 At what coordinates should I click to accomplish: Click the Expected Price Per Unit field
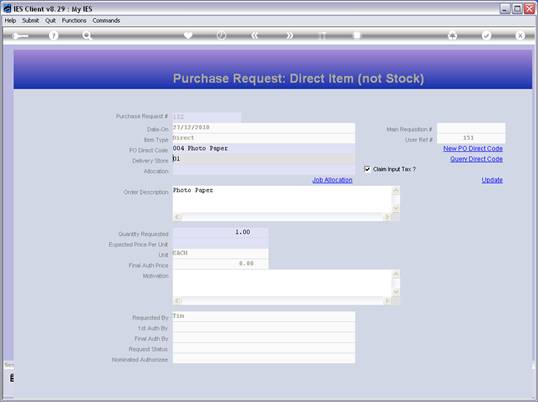[220, 244]
